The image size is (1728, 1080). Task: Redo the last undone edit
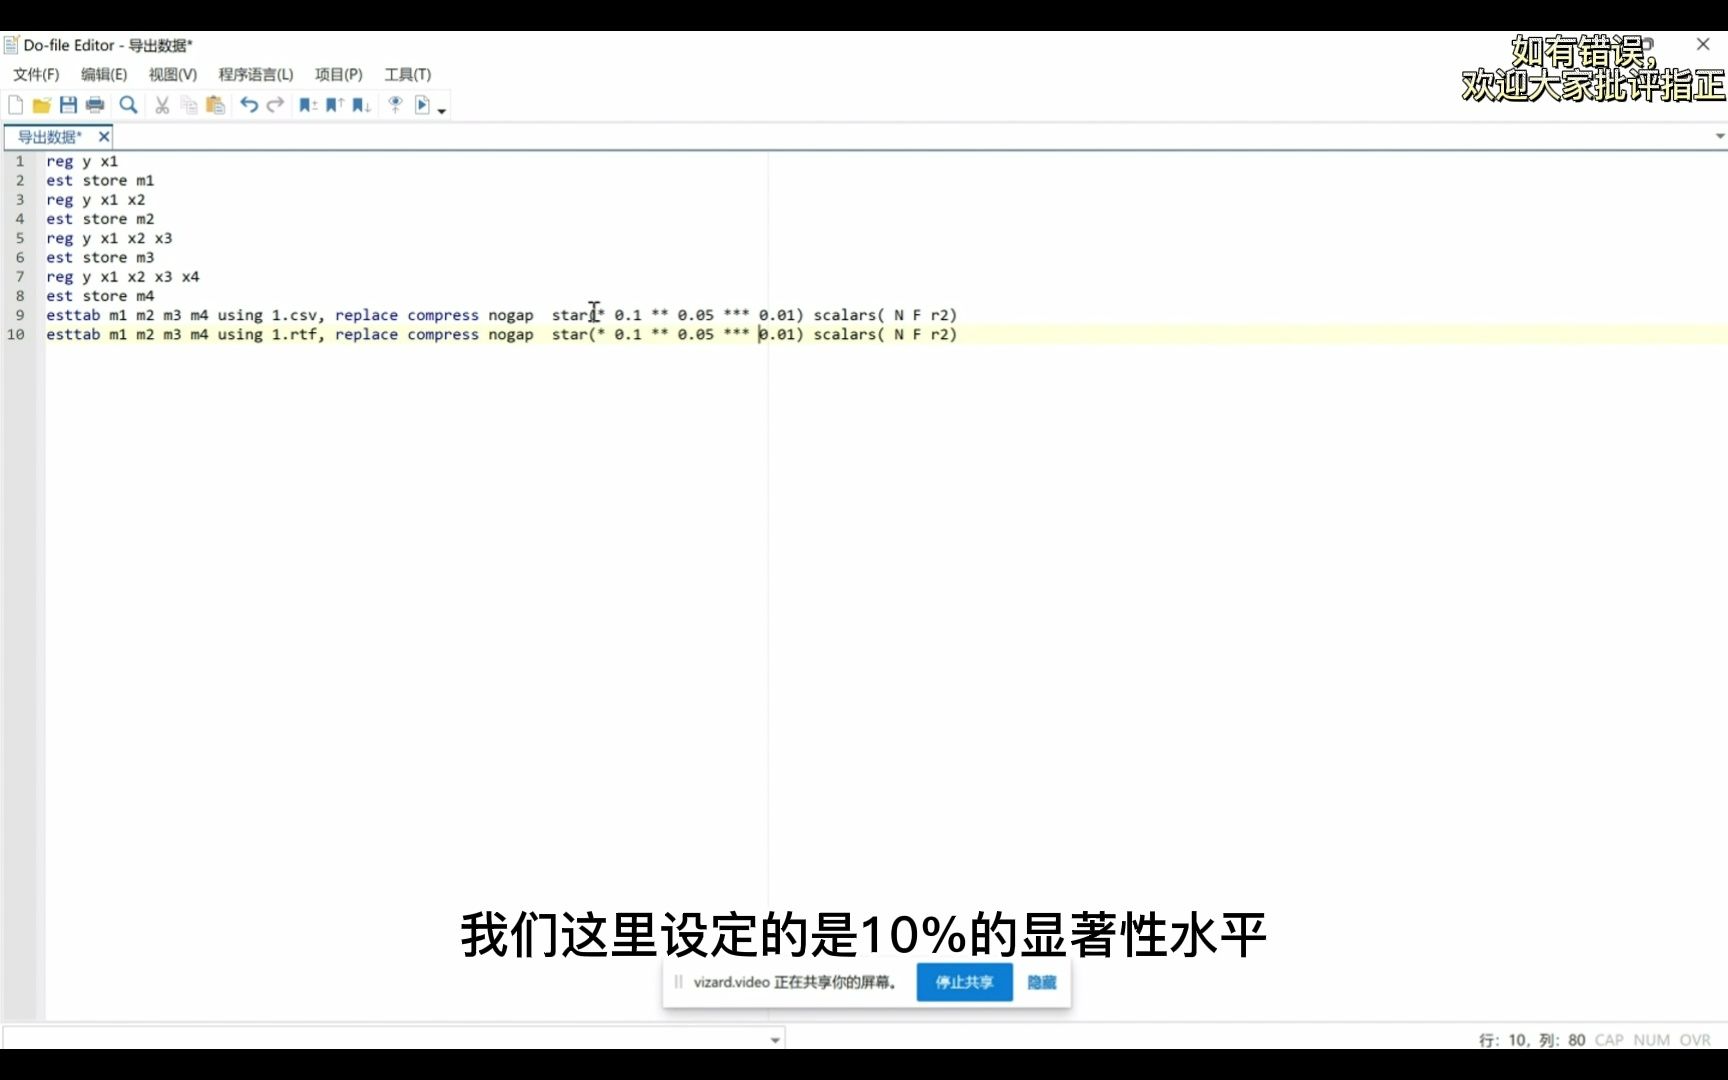click(274, 104)
